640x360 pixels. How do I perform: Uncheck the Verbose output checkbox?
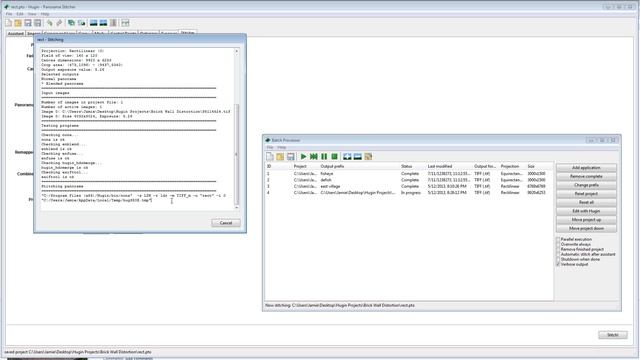pos(558,264)
